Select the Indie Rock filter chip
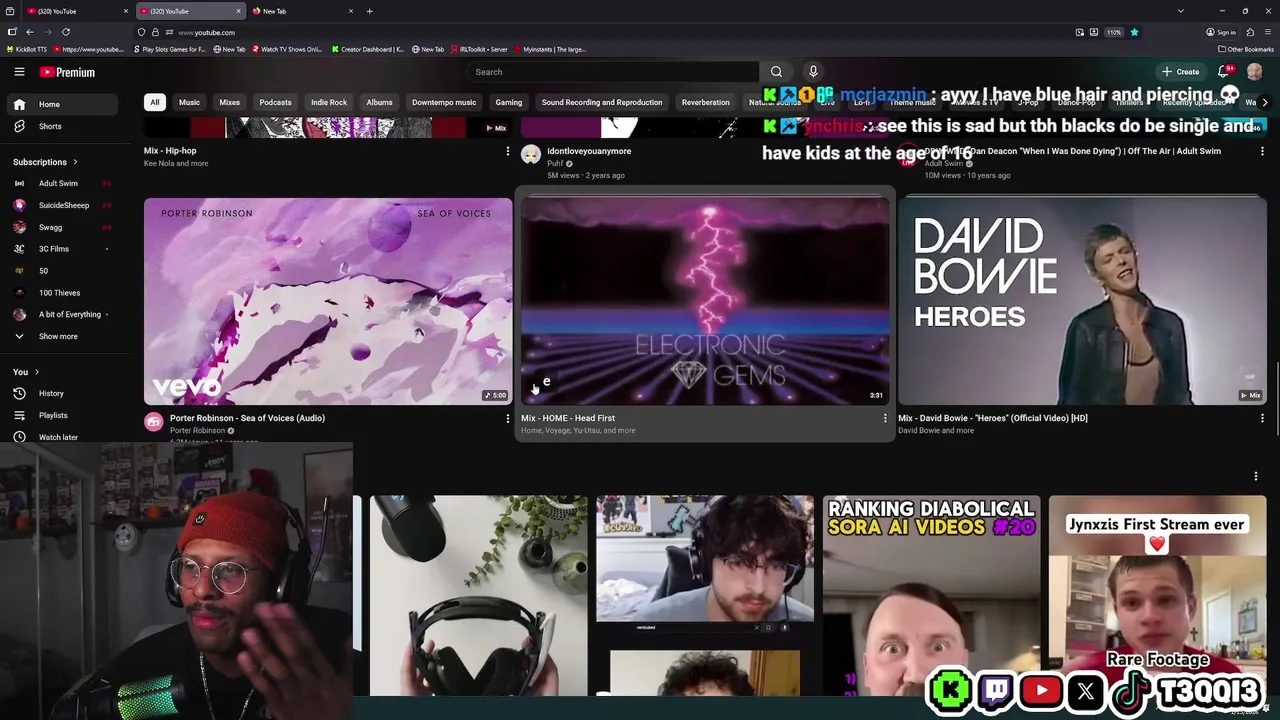This screenshot has height=720, width=1280. (329, 102)
